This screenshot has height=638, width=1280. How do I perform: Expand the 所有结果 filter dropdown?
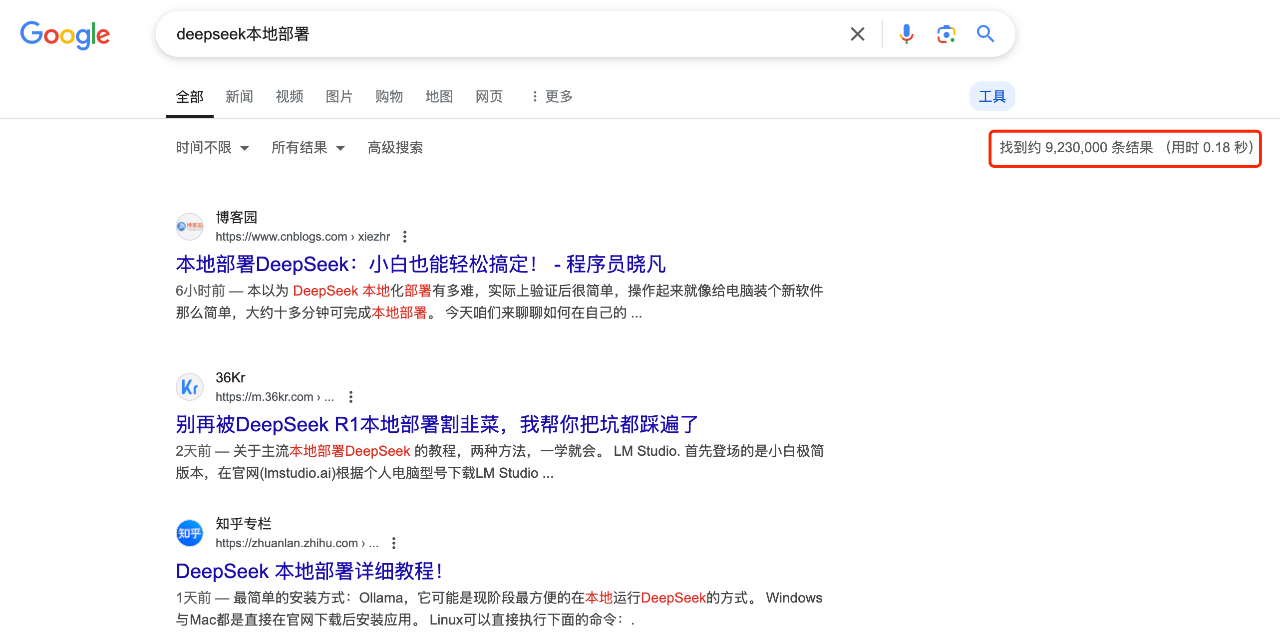(x=308, y=147)
